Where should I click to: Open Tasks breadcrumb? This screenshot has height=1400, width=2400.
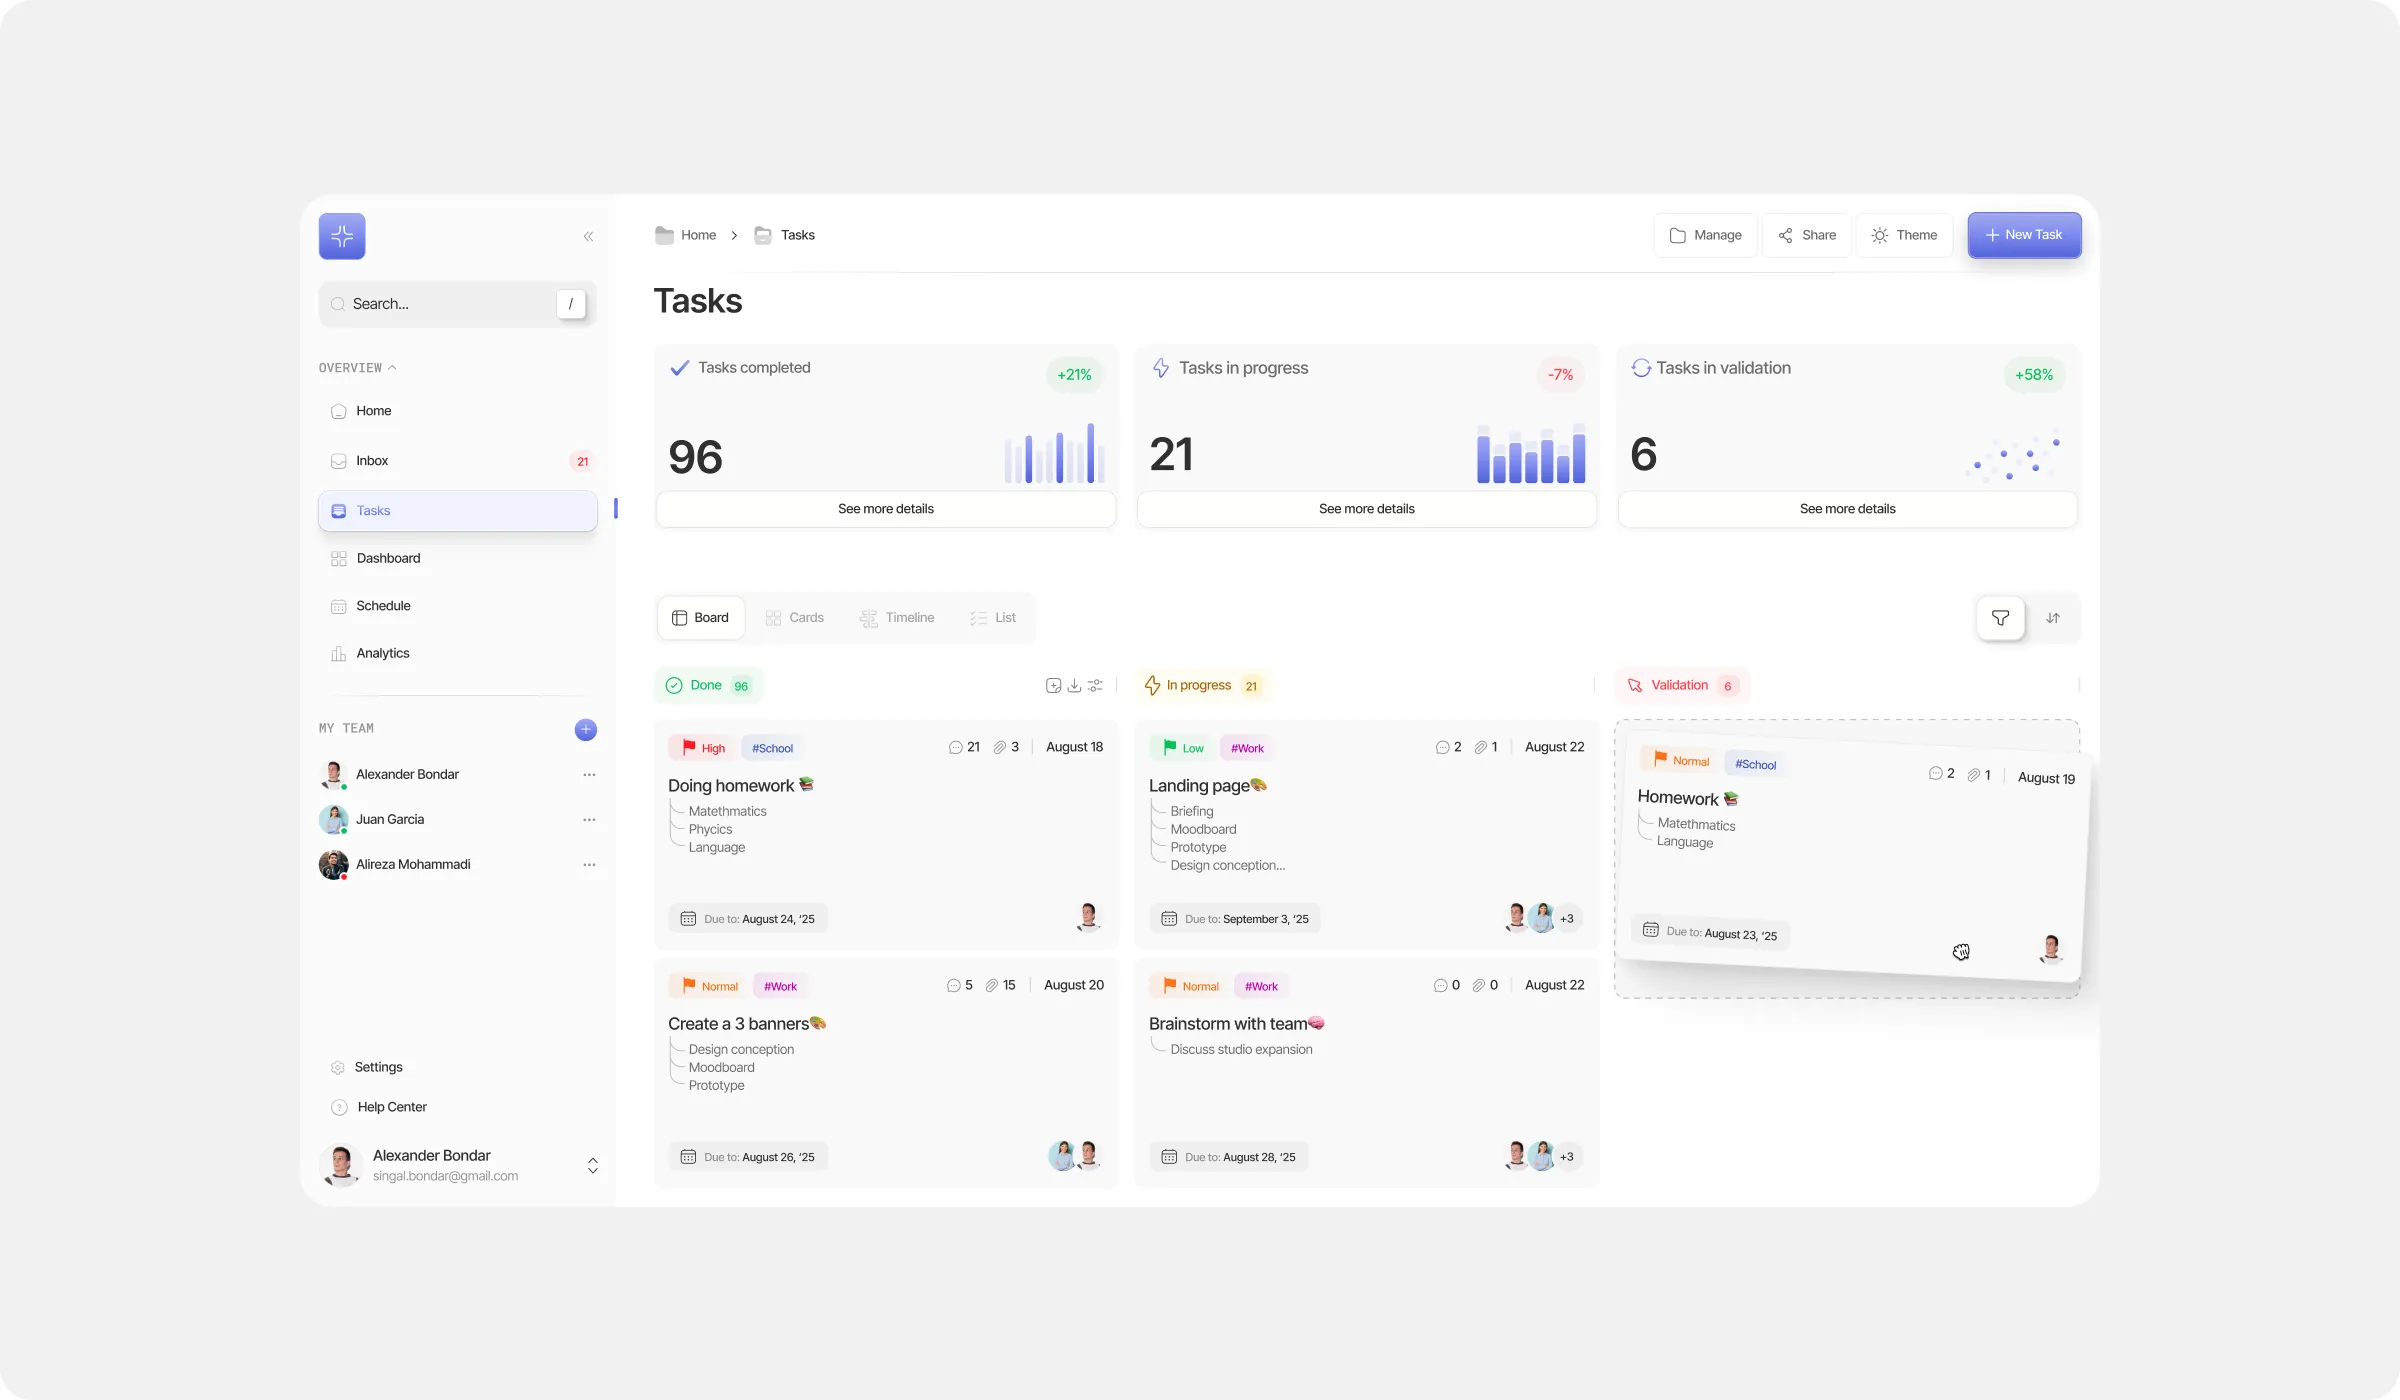point(785,235)
